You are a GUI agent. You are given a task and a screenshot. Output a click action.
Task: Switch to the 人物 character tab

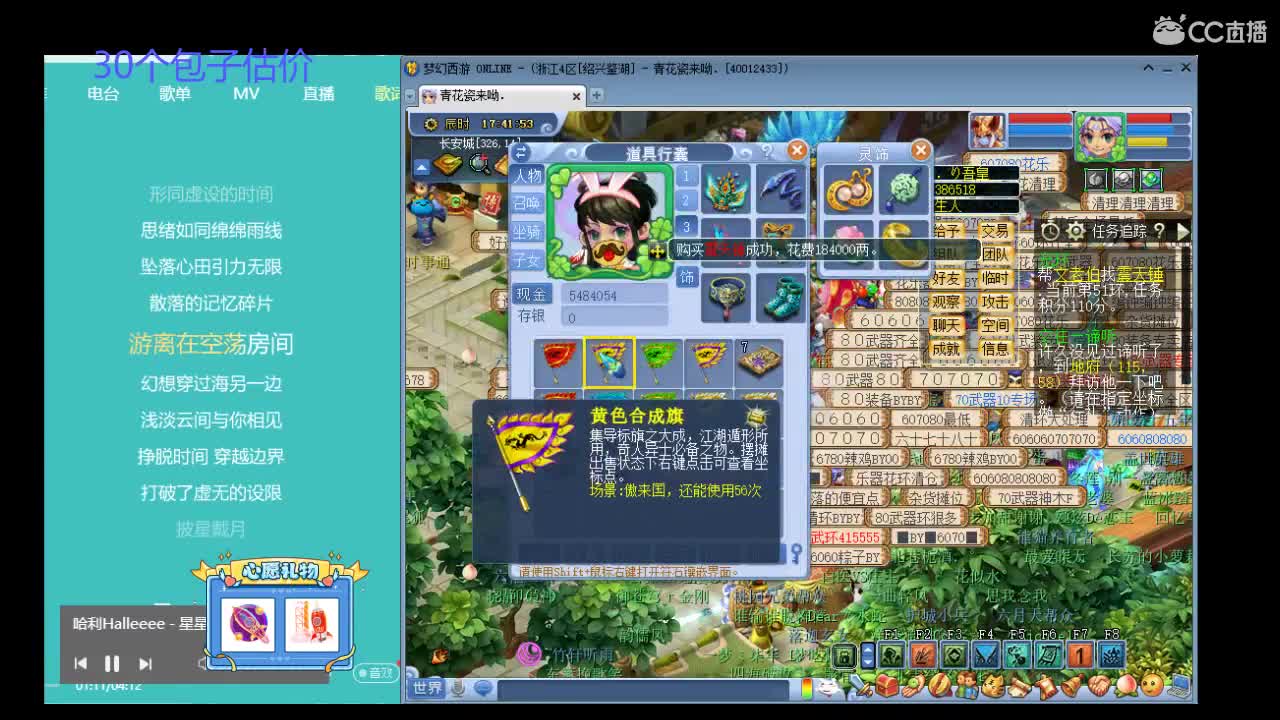point(527,176)
